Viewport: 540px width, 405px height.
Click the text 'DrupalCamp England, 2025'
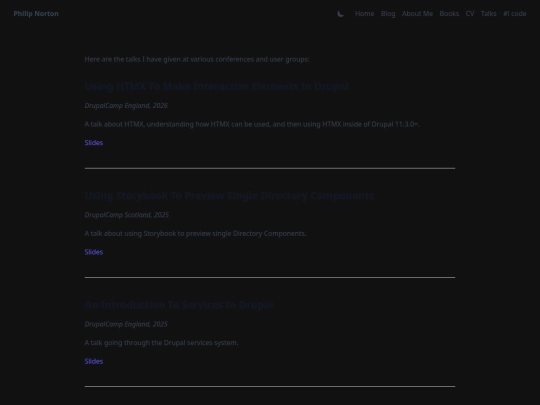tap(126, 324)
